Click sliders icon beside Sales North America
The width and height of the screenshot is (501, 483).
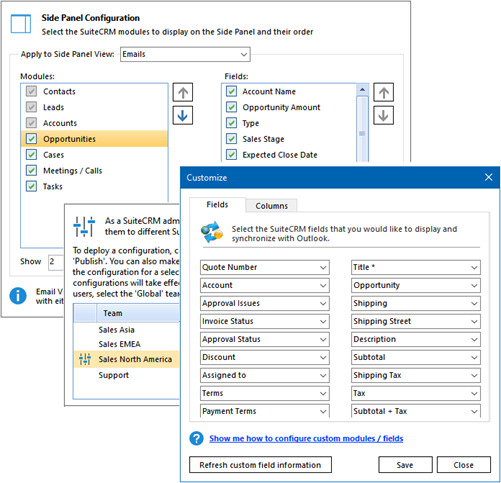click(x=85, y=359)
